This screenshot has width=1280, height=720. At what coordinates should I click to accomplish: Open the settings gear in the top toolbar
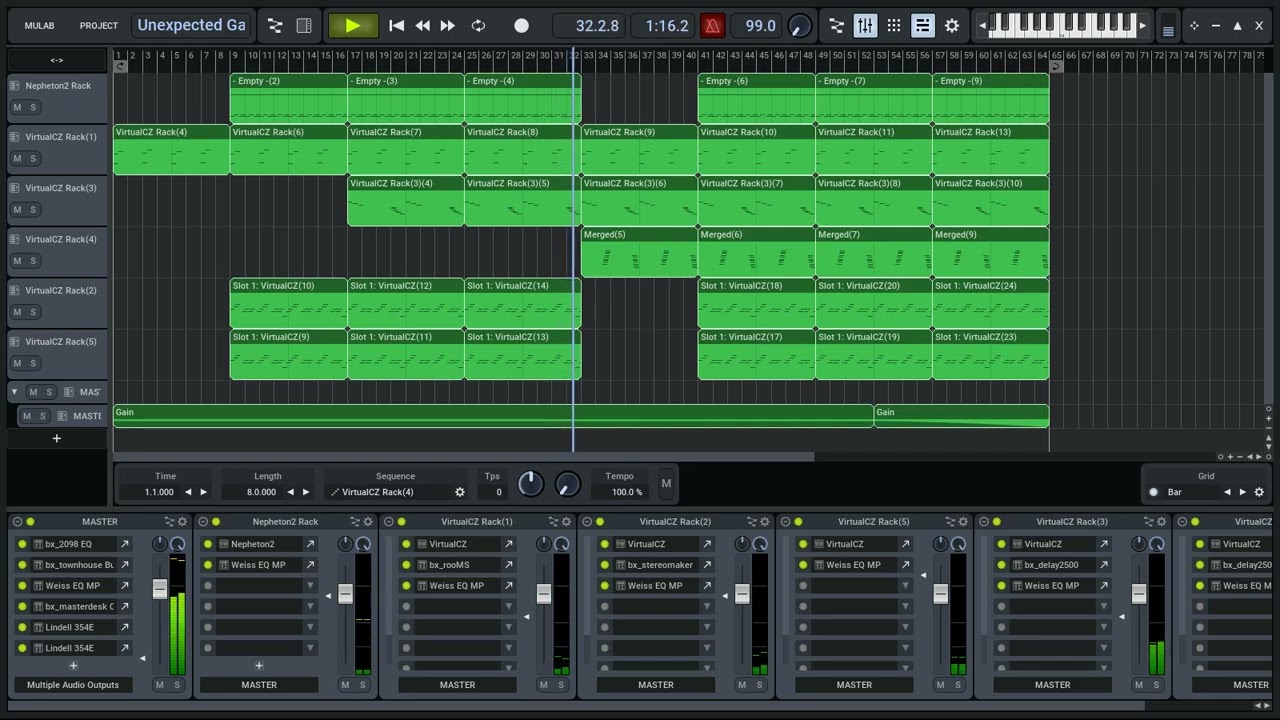[x=952, y=26]
